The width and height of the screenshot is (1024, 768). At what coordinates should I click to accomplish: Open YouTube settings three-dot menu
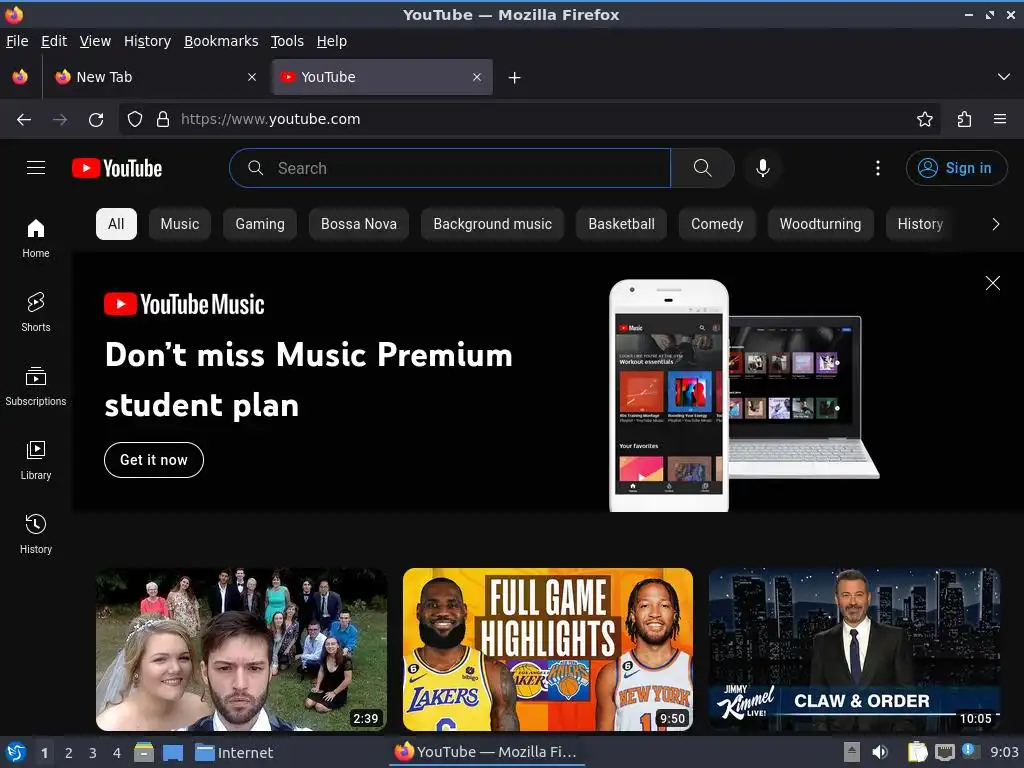coord(877,168)
